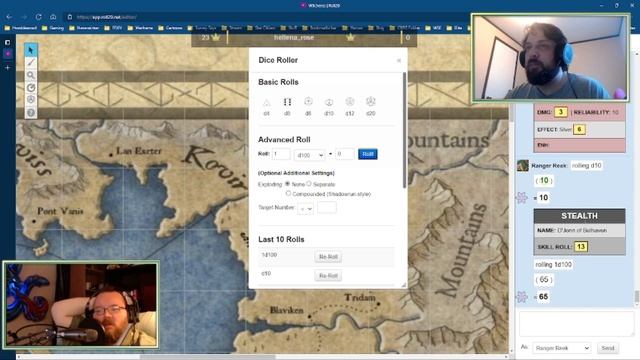This screenshot has height=360, width=640.
Task: Click the dice icon beside the 65 result
Action: point(522,297)
